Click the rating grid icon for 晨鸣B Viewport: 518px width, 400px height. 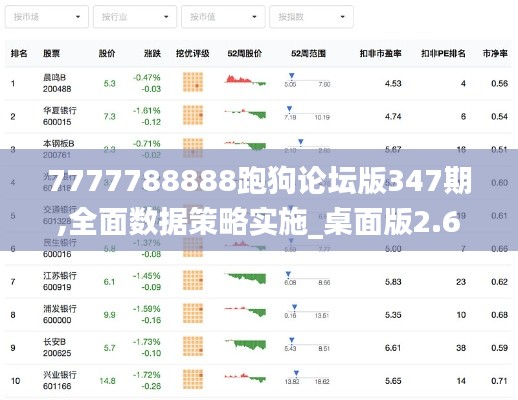point(193,82)
